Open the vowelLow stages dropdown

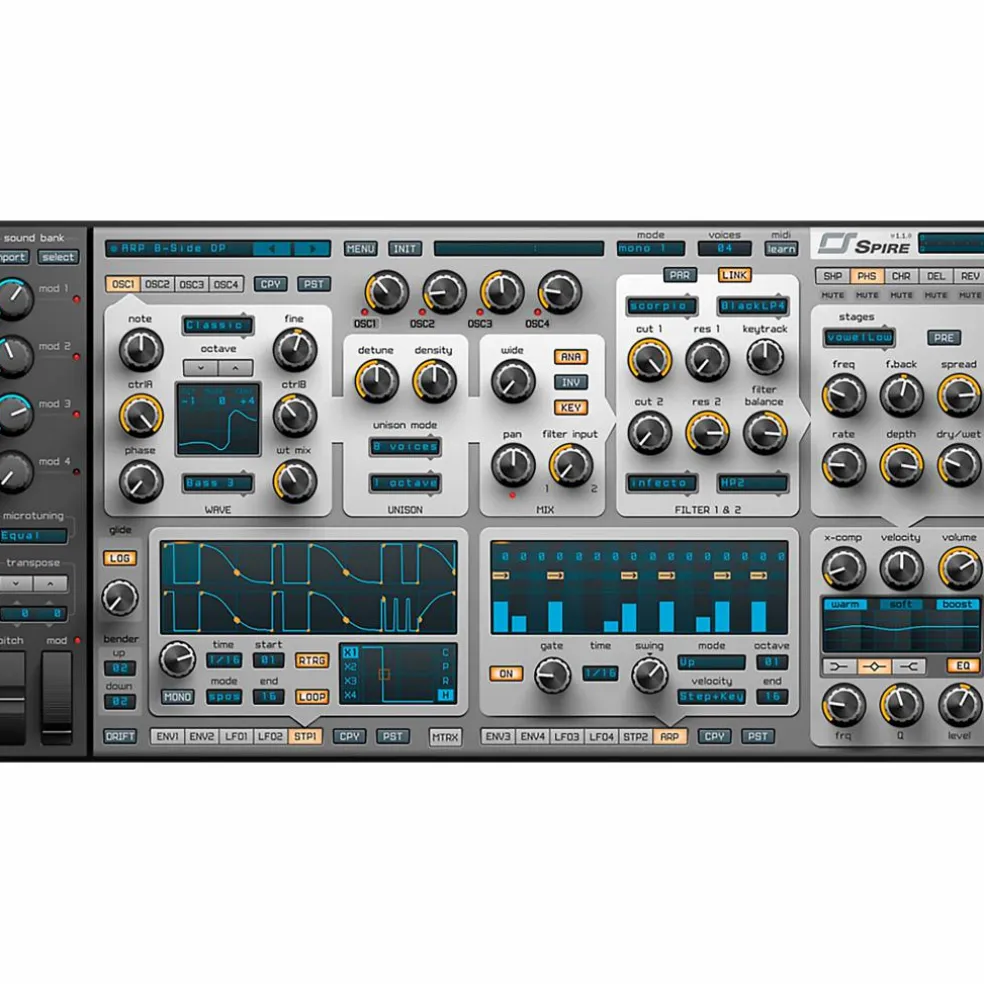(859, 338)
